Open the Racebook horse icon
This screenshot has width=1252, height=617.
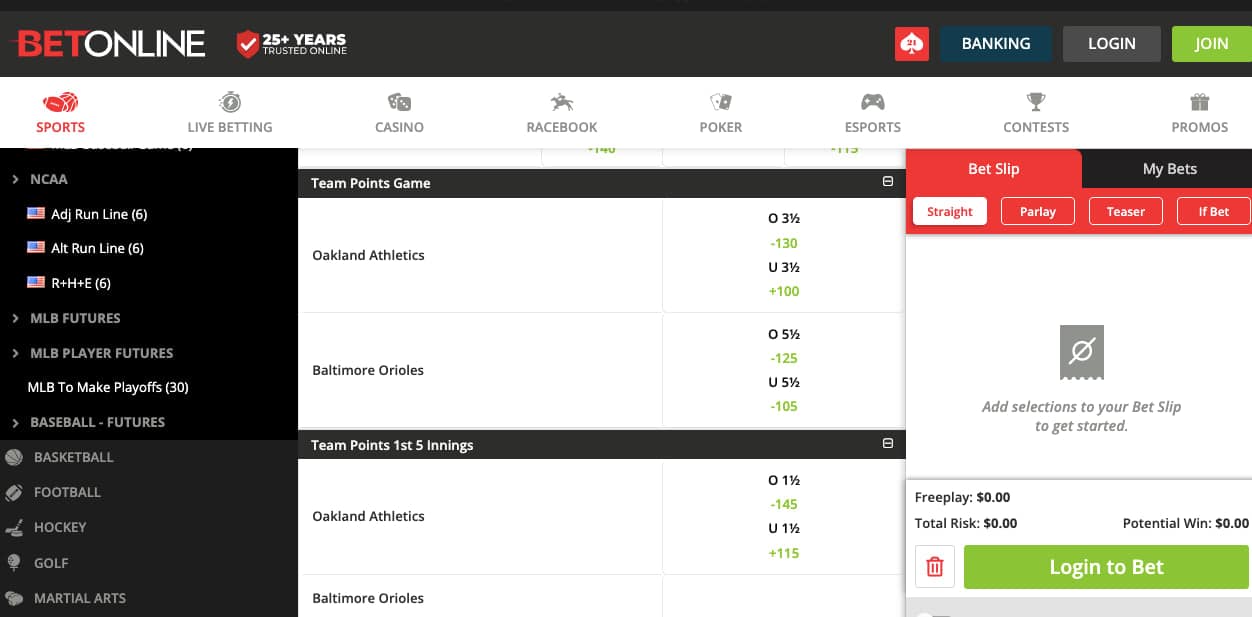point(562,102)
